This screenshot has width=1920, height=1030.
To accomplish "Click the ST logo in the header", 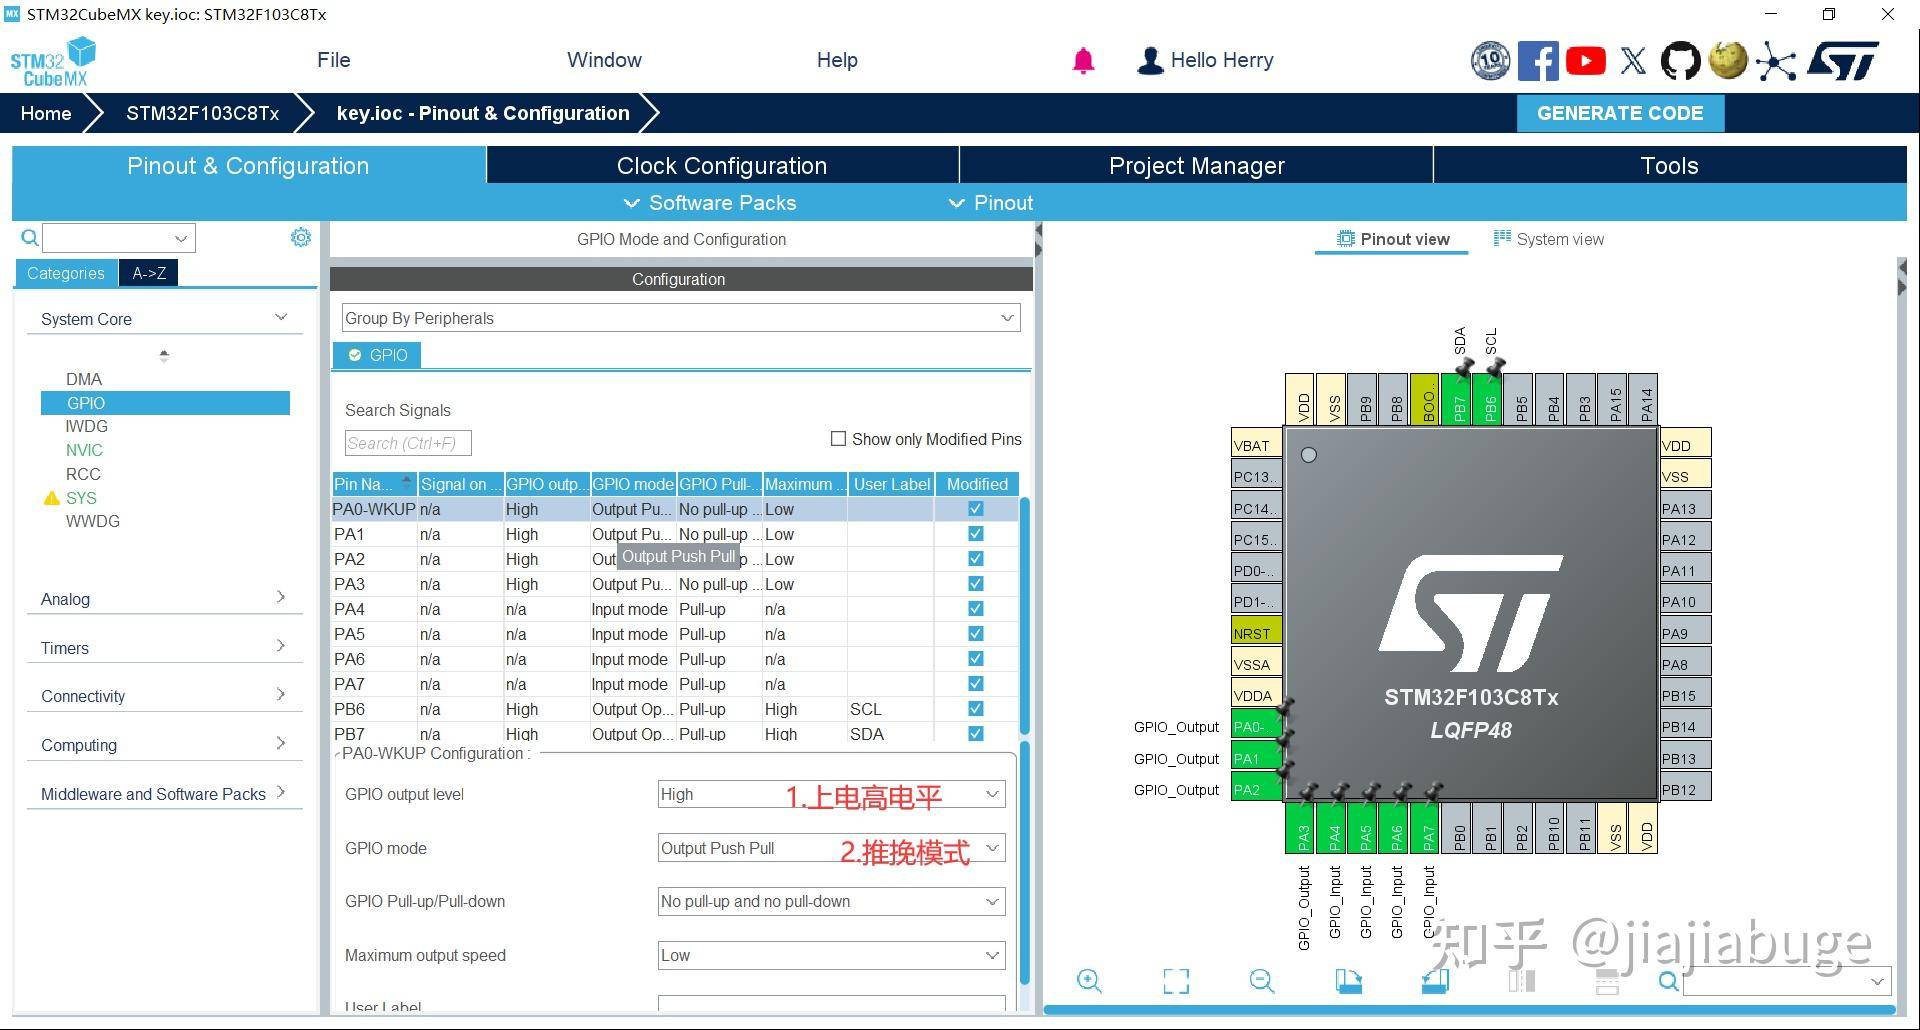I will coord(1842,61).
